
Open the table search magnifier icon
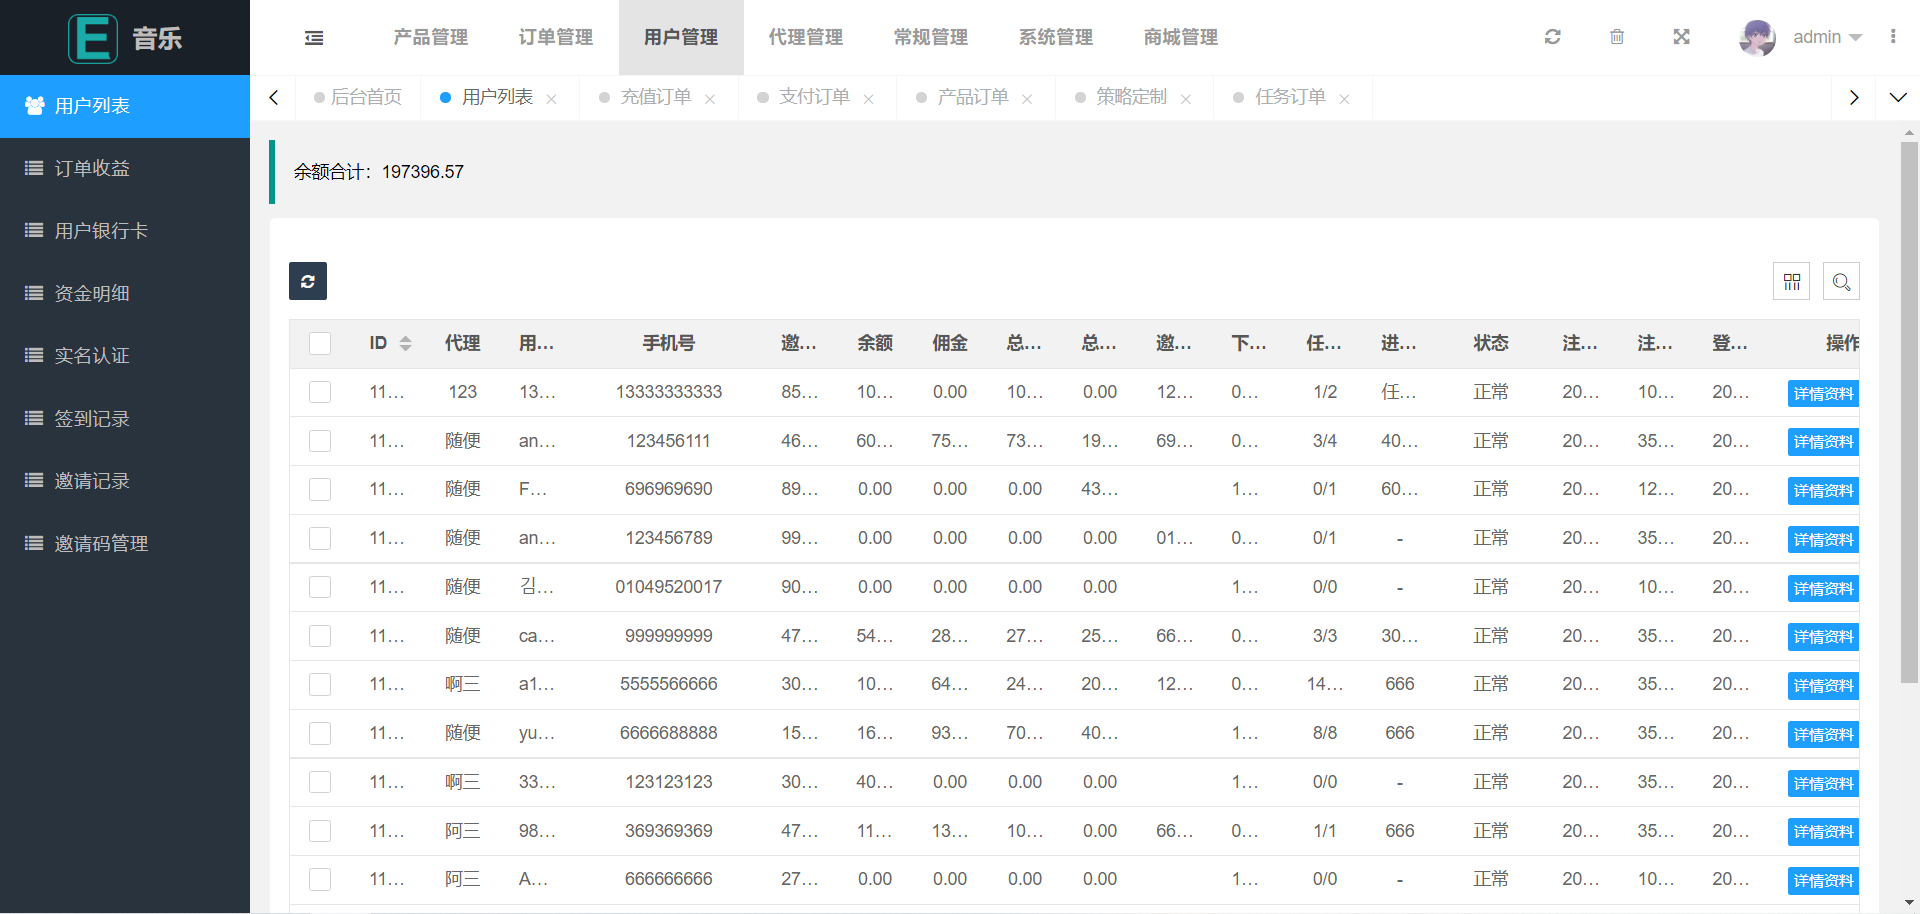coord(1841,282)
